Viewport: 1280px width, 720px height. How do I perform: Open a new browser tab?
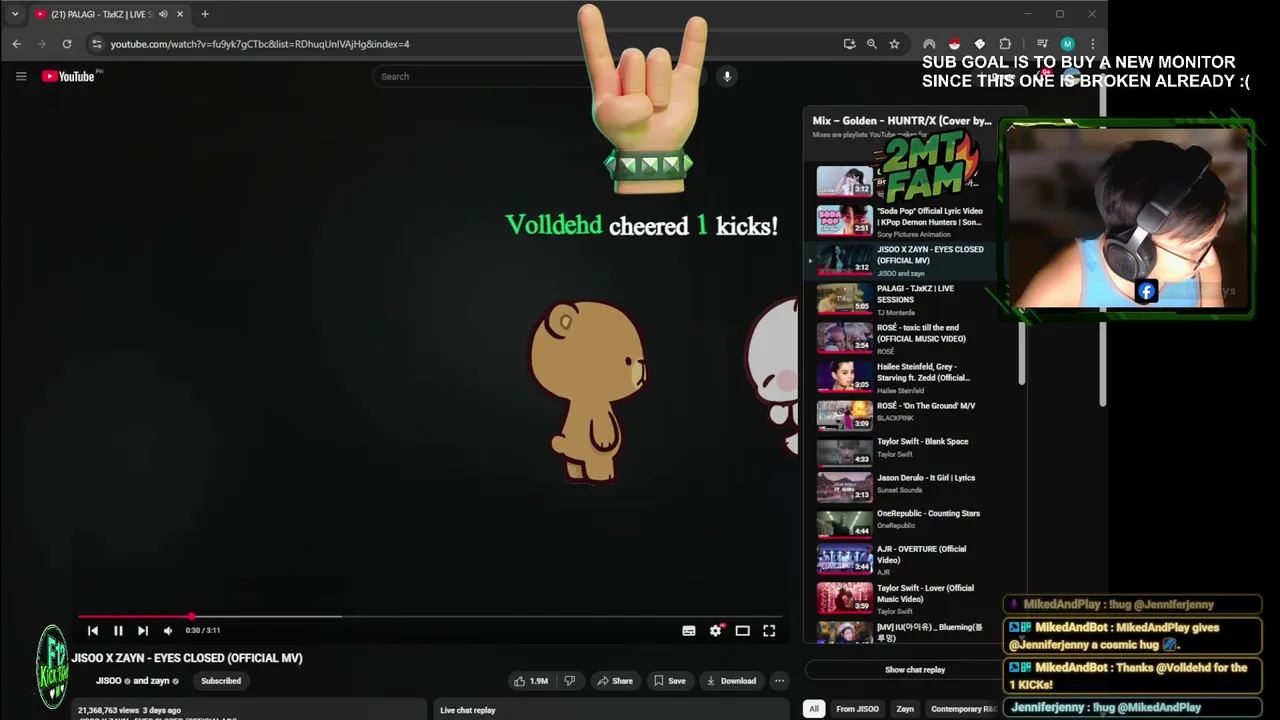click(x=205, y=14)
